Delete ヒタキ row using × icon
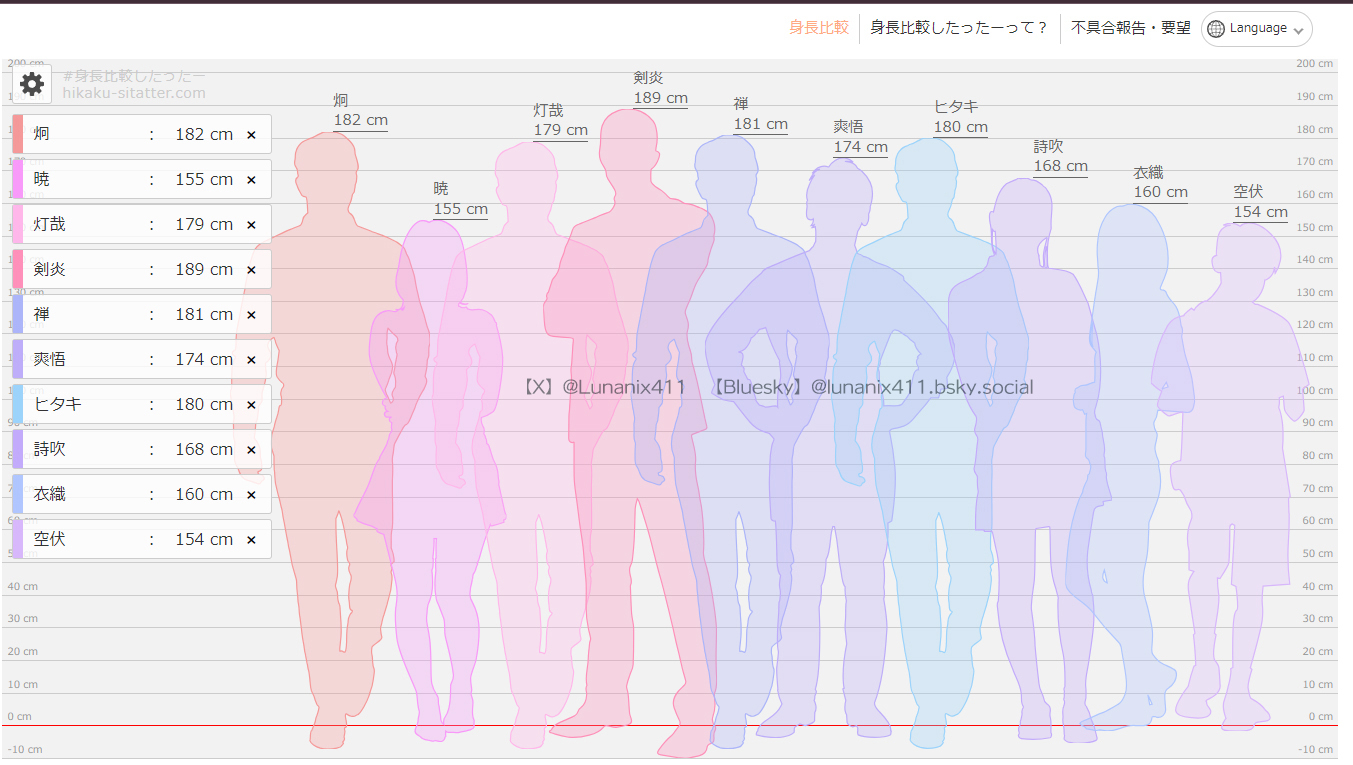The image size is (1353, 765). [x=251, y=404]
